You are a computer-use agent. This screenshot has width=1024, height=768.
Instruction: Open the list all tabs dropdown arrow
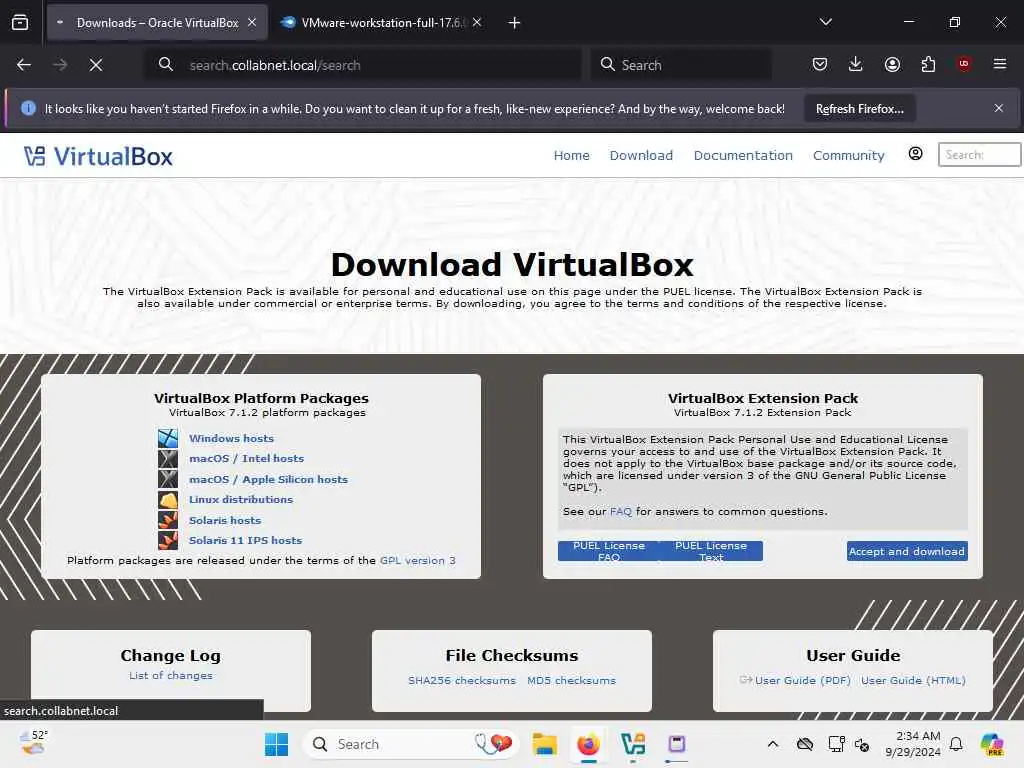coord(825,22)
